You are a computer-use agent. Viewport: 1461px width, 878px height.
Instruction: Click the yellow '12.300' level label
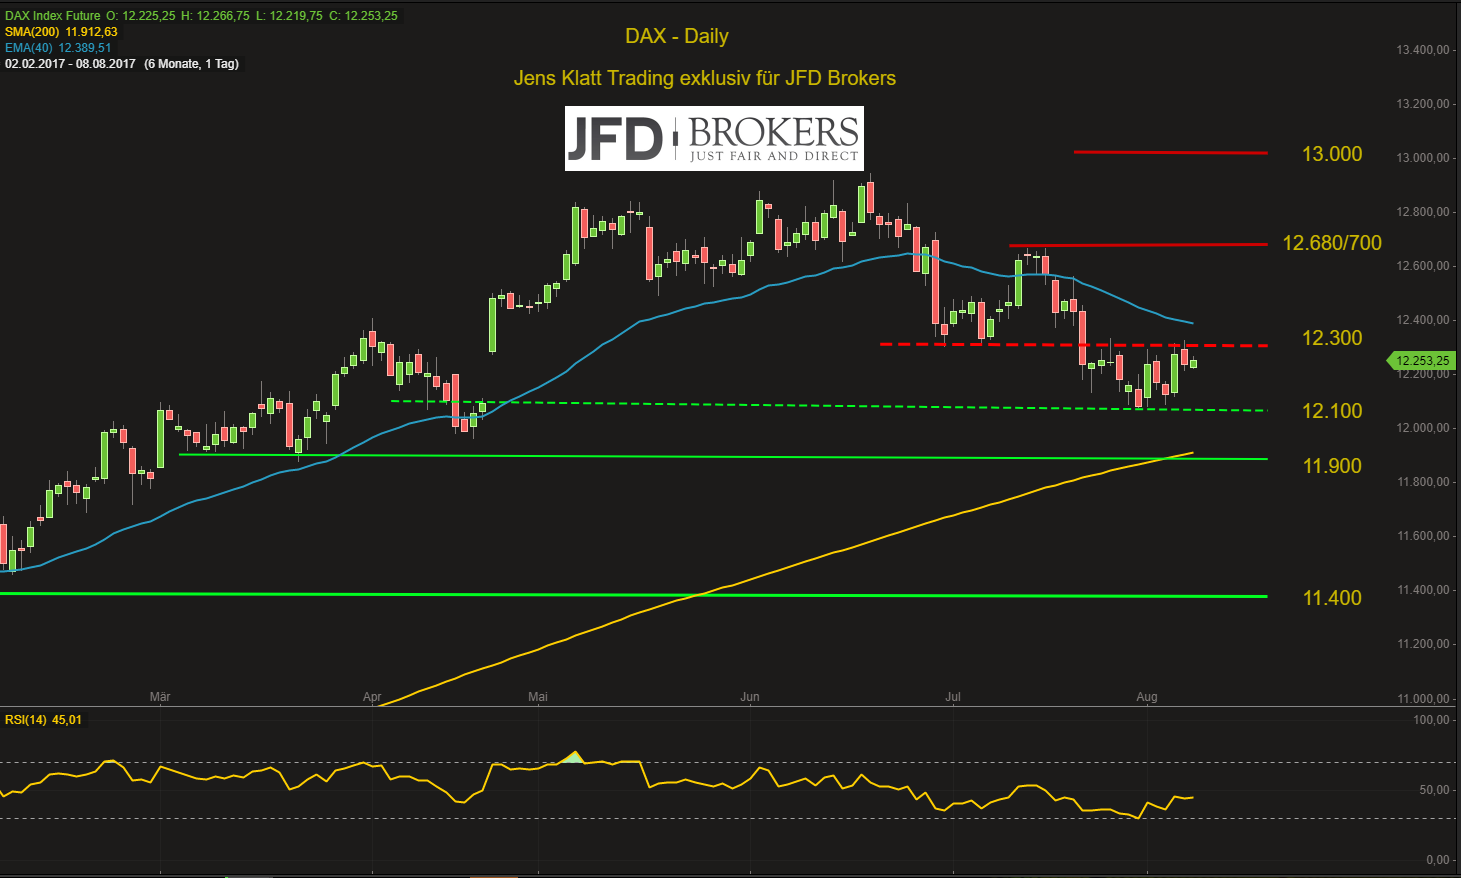point(1332,338)
